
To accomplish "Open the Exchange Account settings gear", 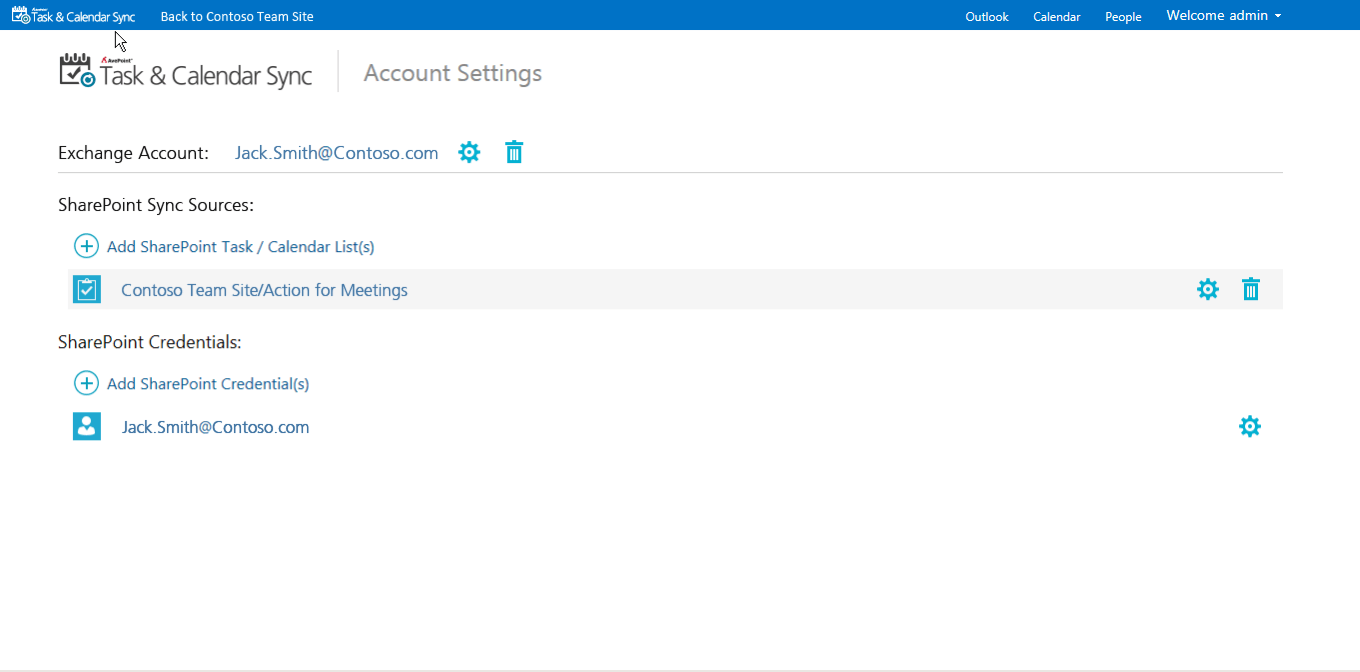I will (x=469, y=152).
